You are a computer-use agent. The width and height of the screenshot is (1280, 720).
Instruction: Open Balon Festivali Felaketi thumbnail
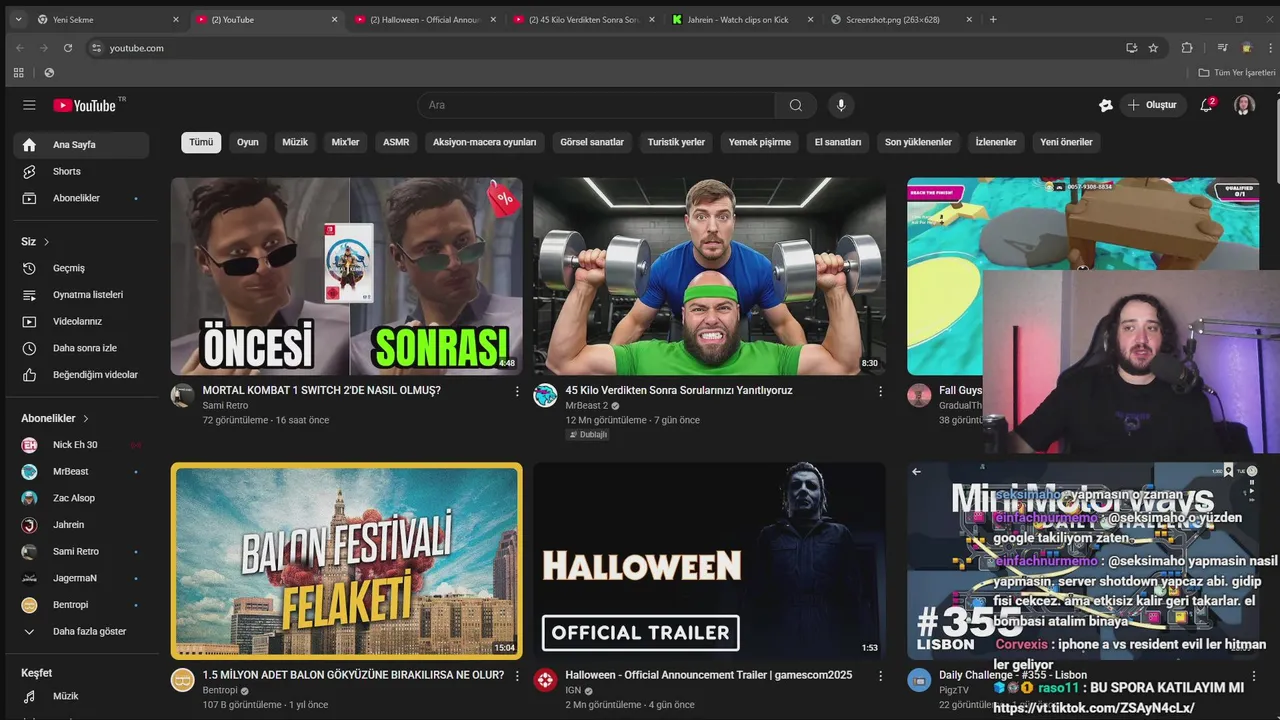(346, 560)
